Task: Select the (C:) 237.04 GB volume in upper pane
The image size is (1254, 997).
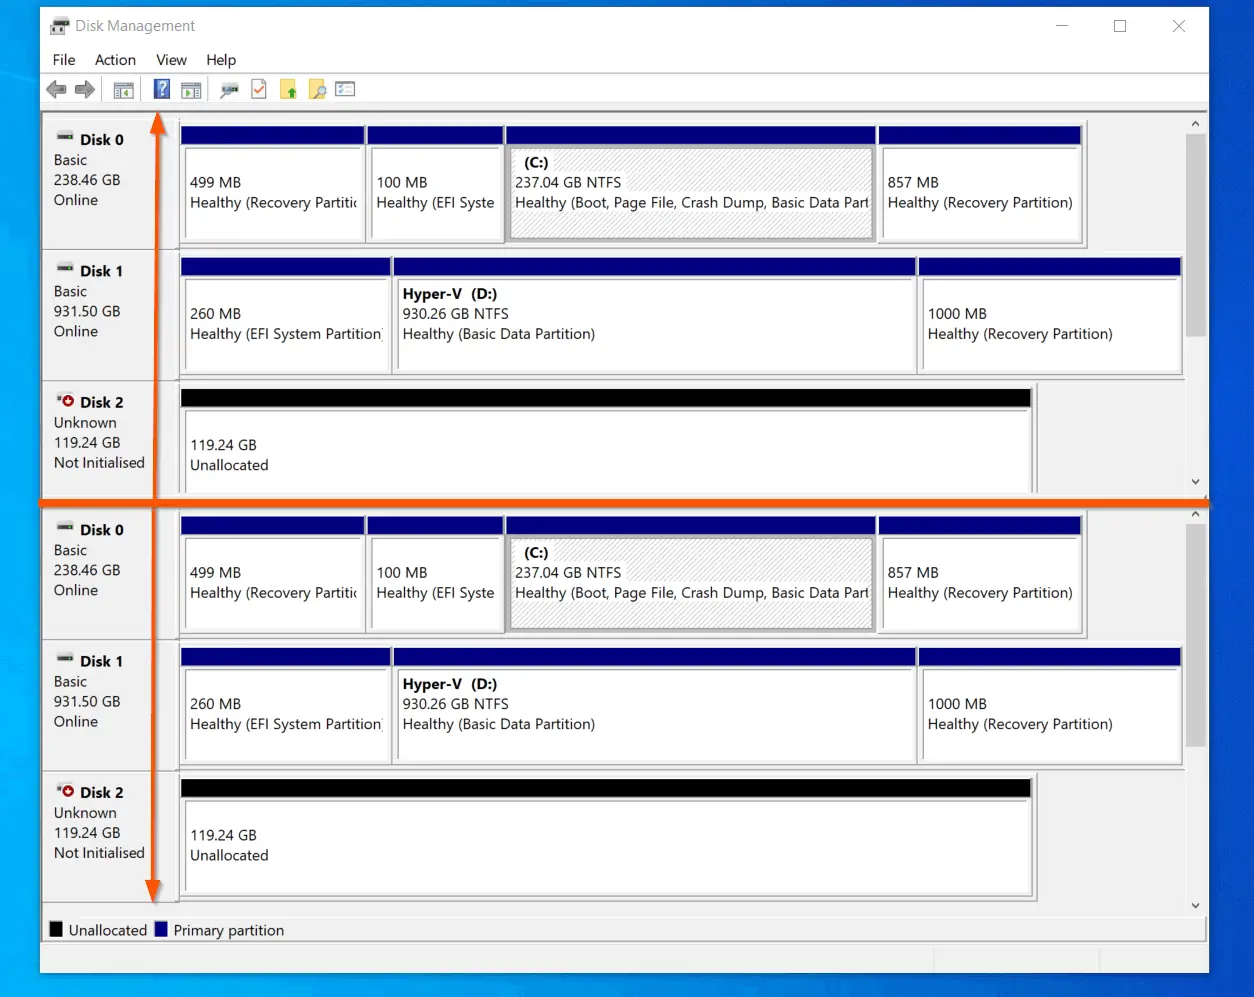Action: point(691,184)
